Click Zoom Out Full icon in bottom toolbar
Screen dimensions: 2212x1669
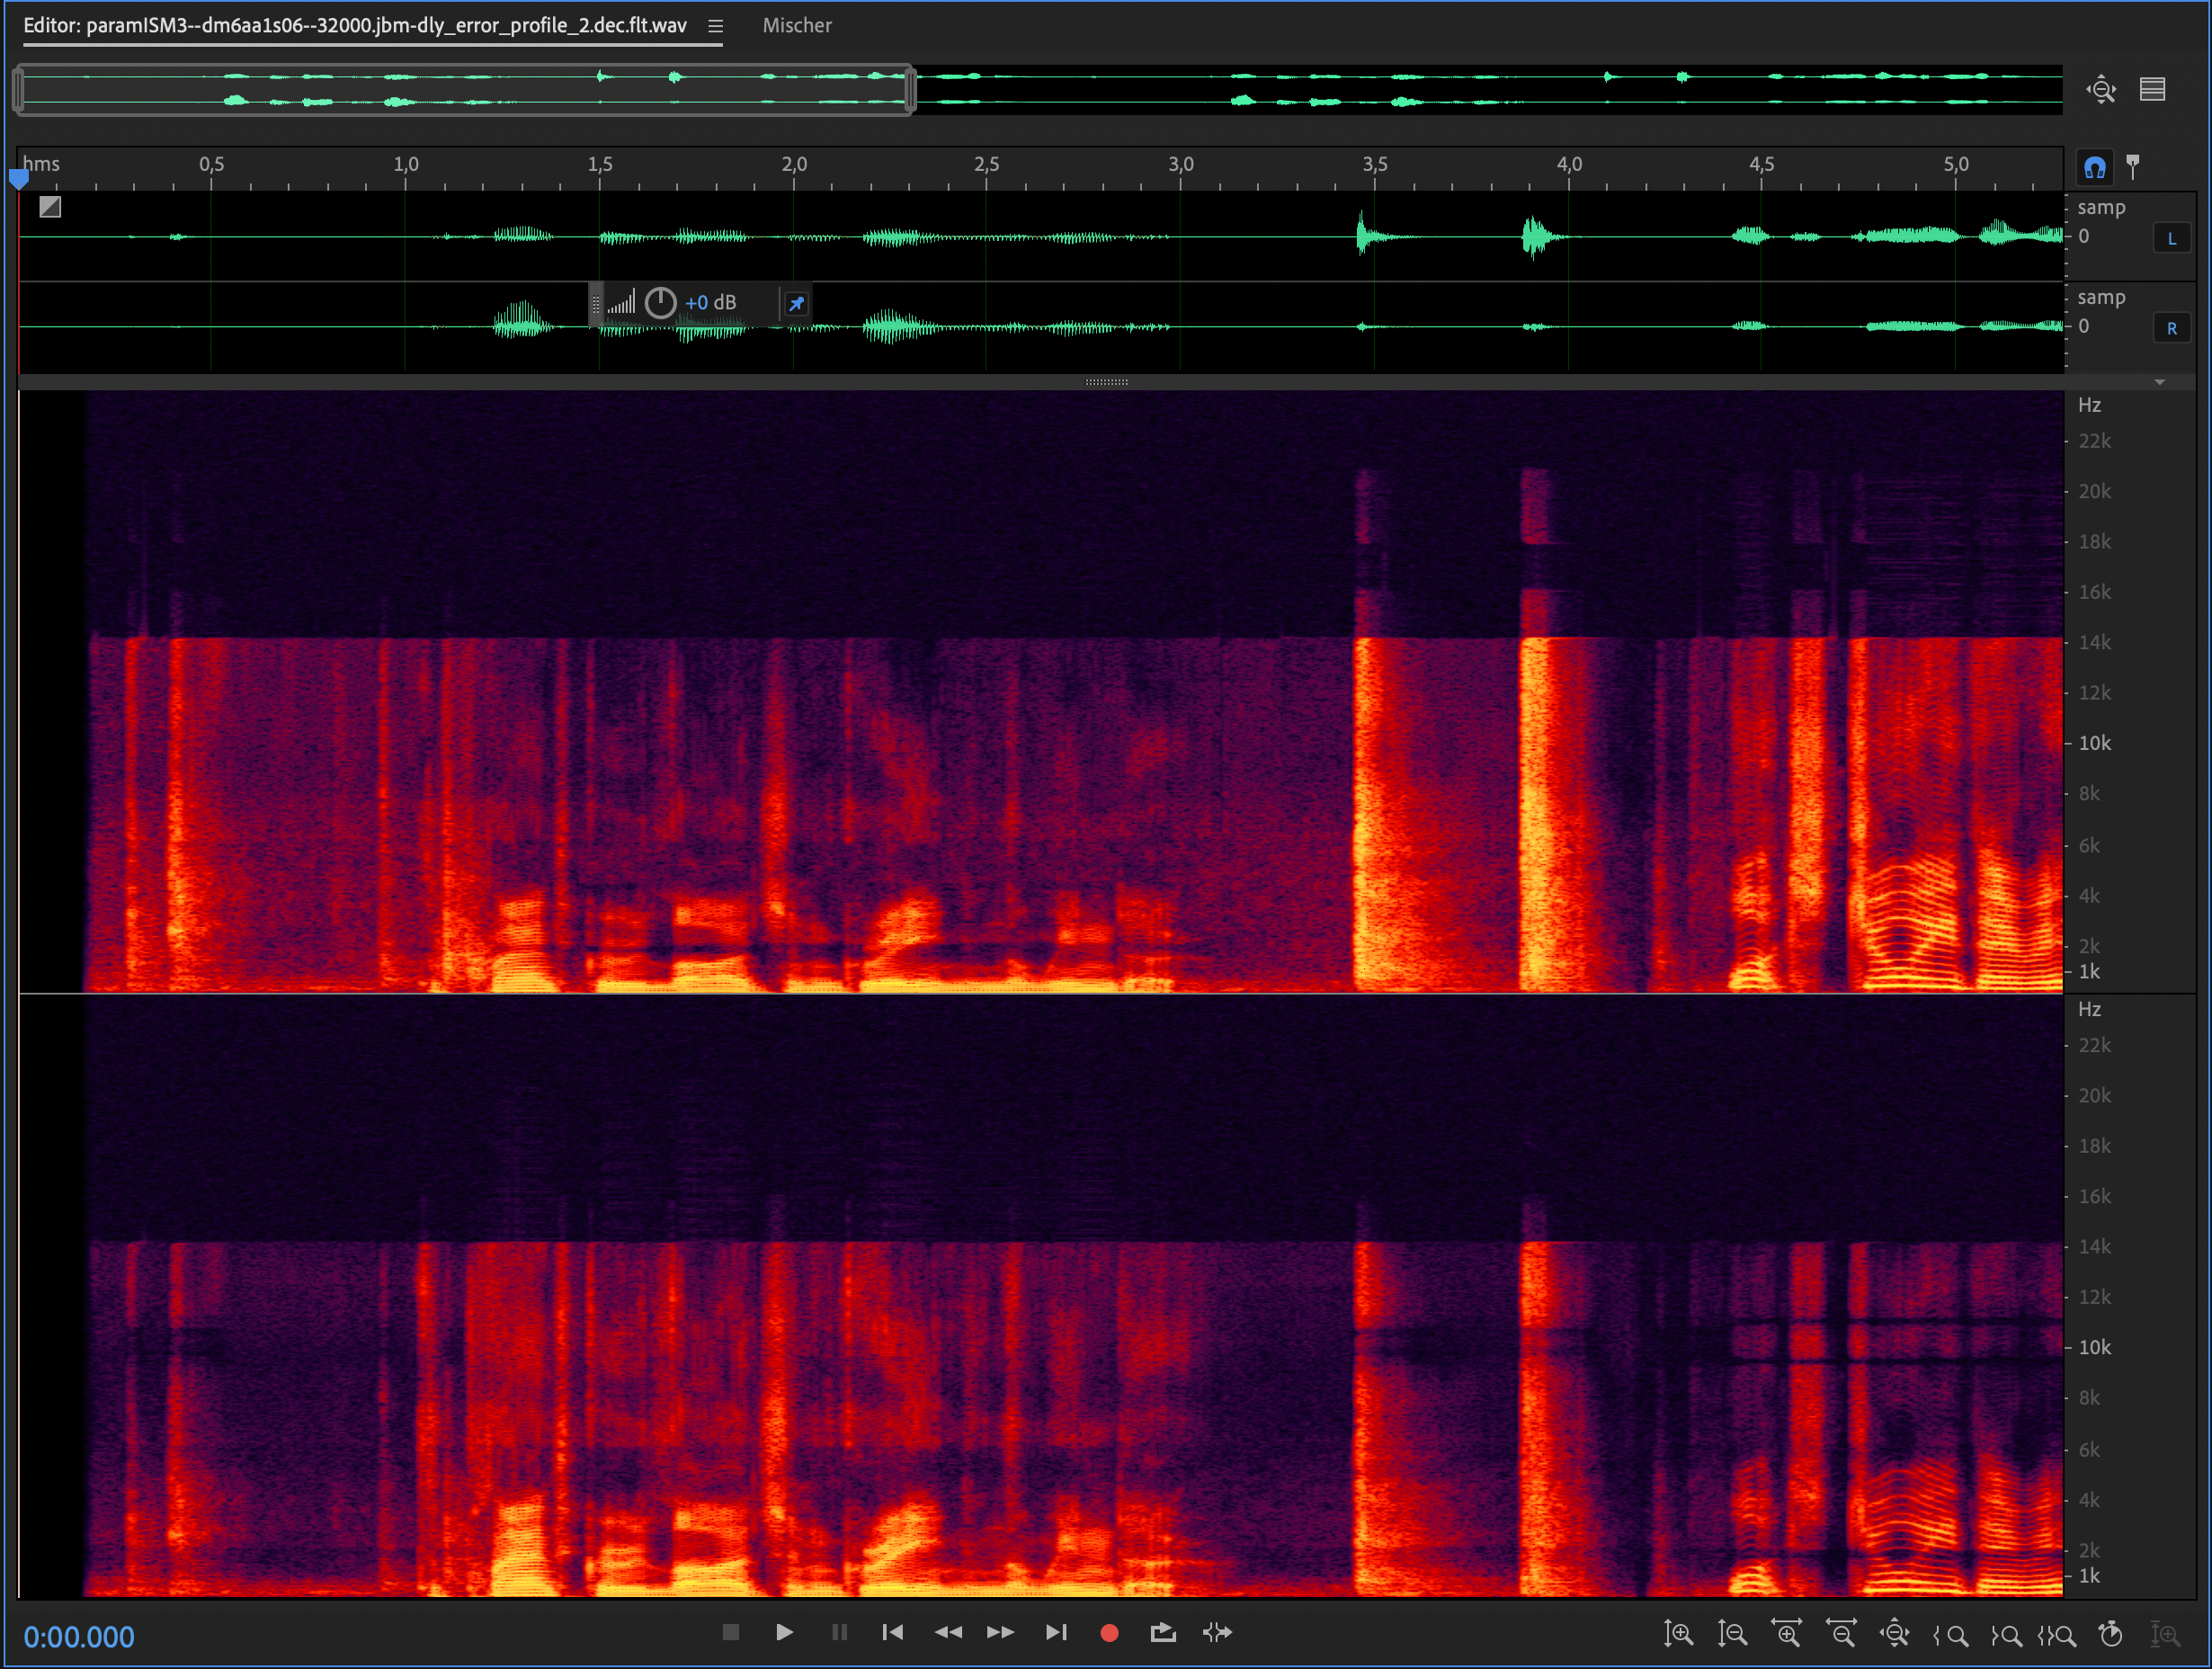coord(1895,1634)
